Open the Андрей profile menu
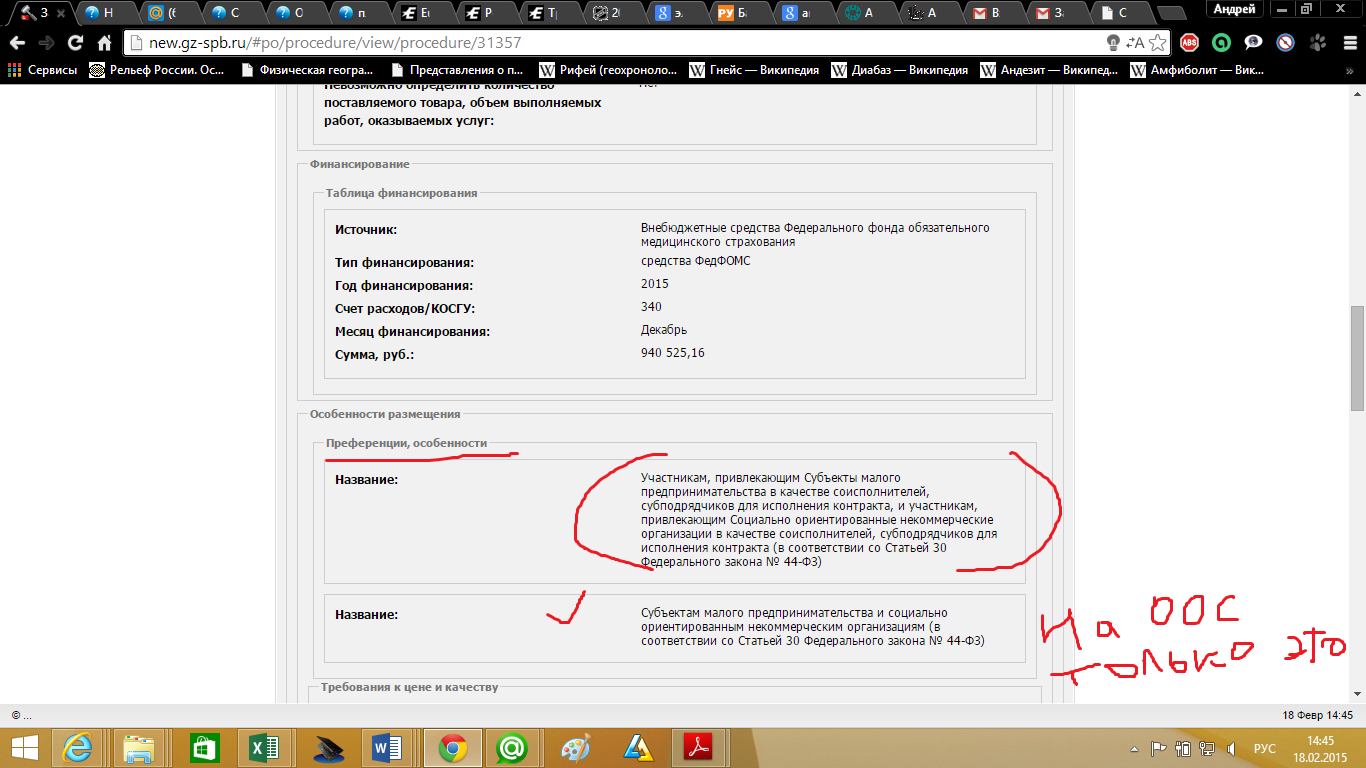1366x768 pixels. coord(1234,8)
